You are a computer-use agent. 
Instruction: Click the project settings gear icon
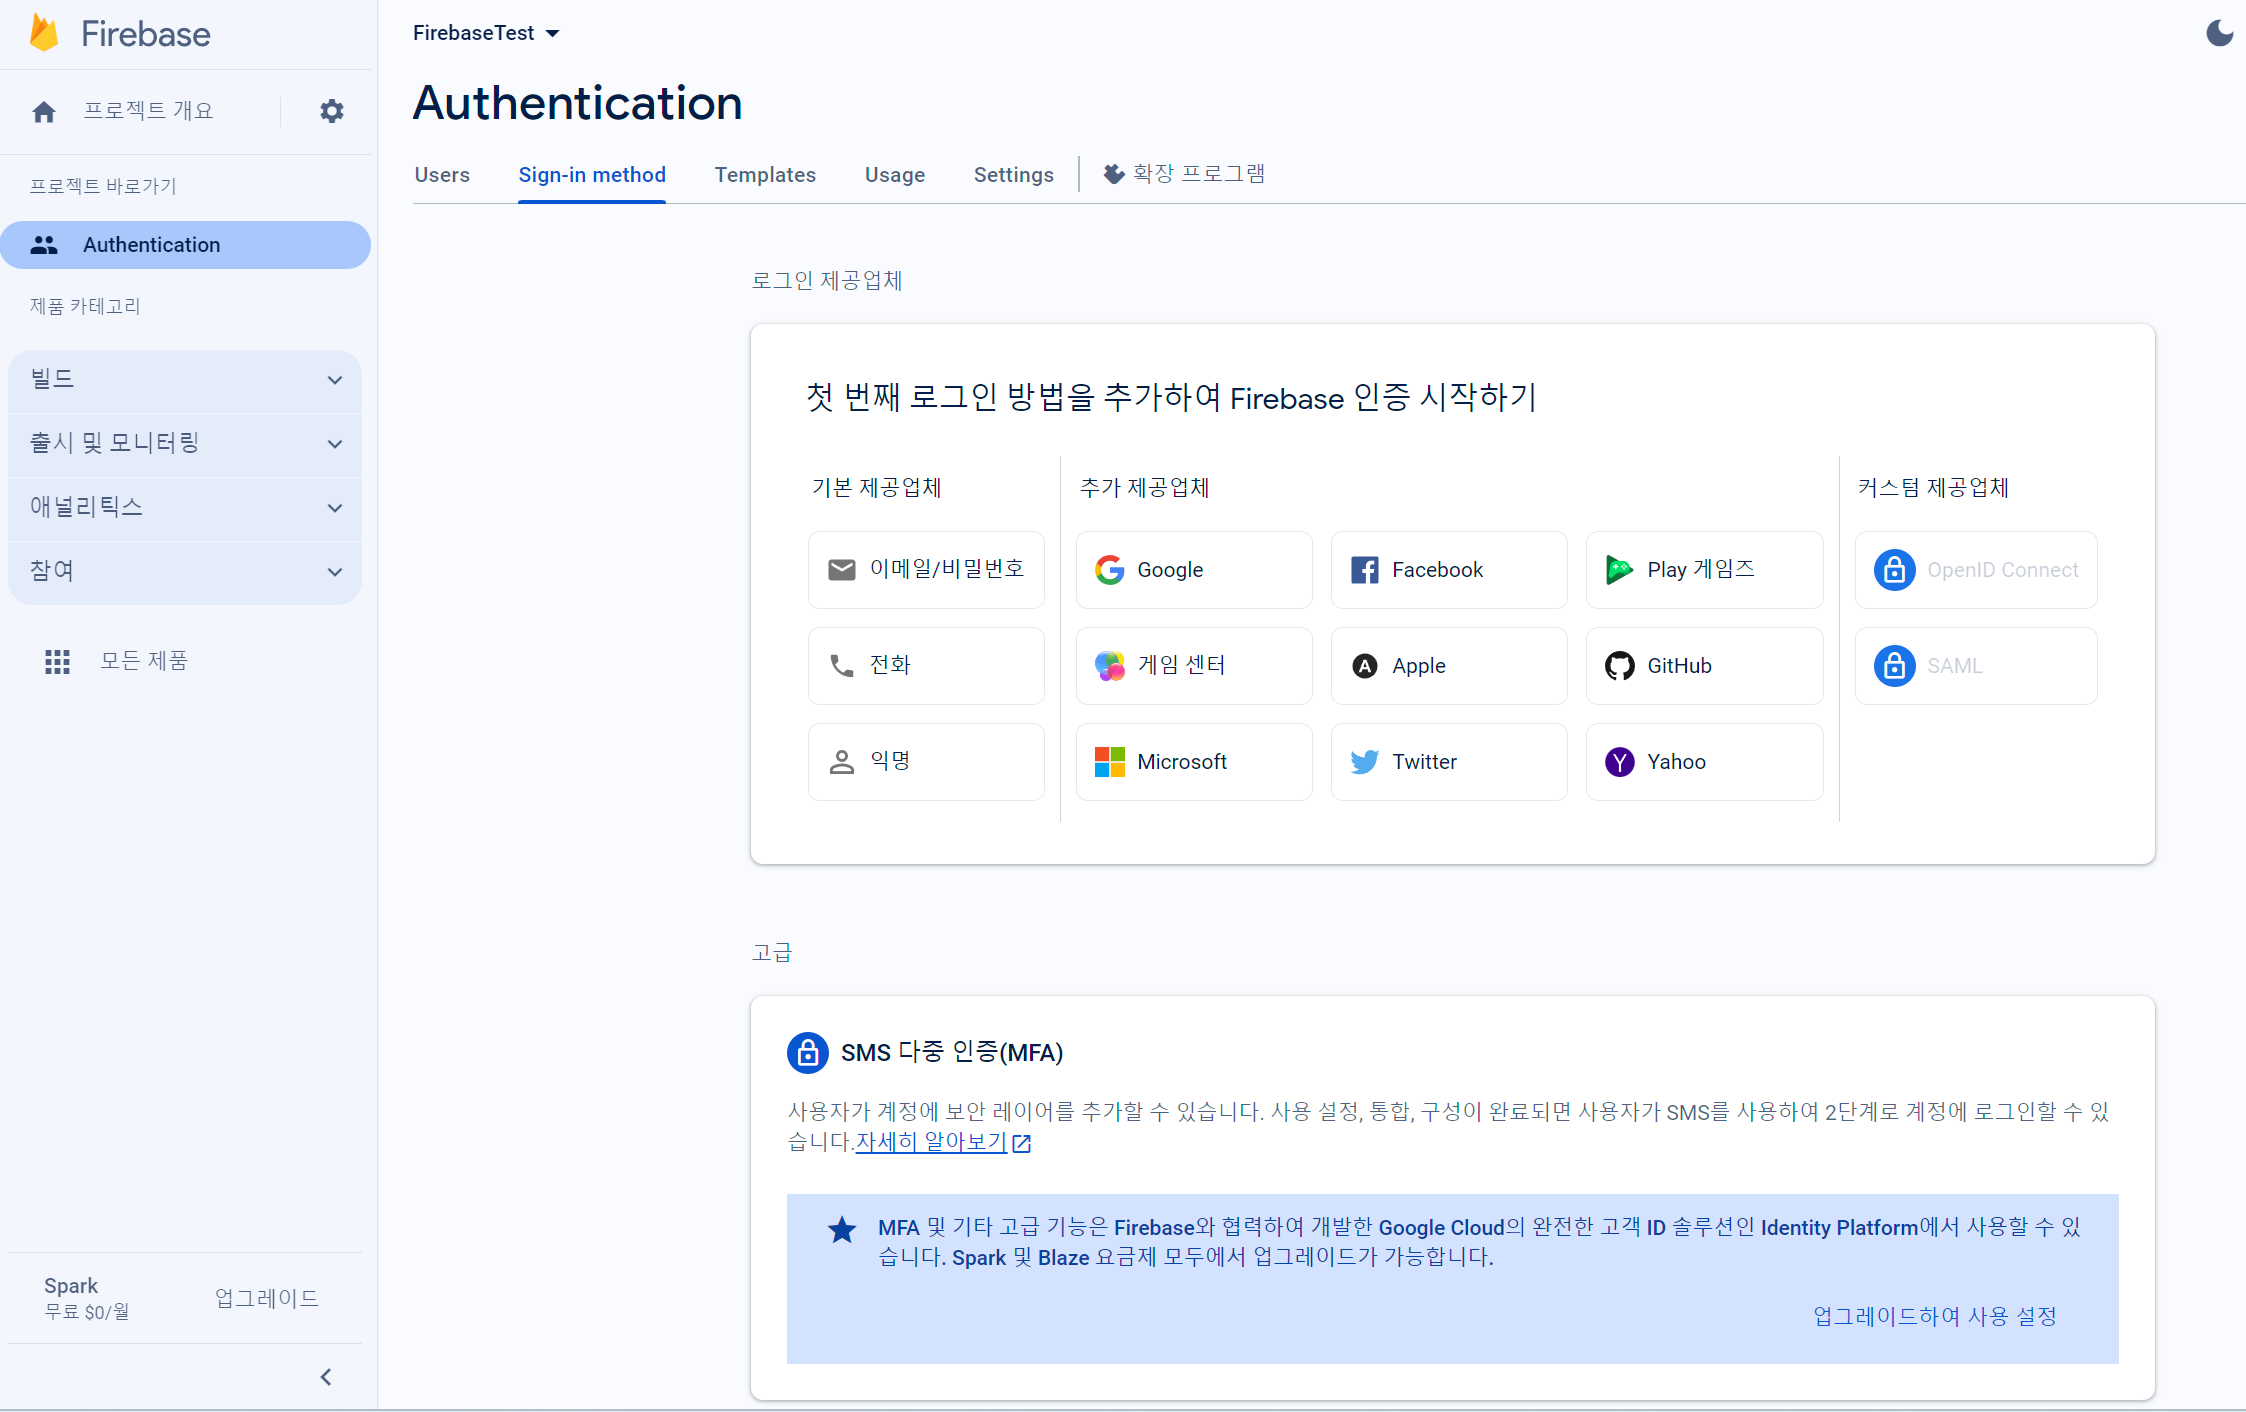tap(331, 111)
